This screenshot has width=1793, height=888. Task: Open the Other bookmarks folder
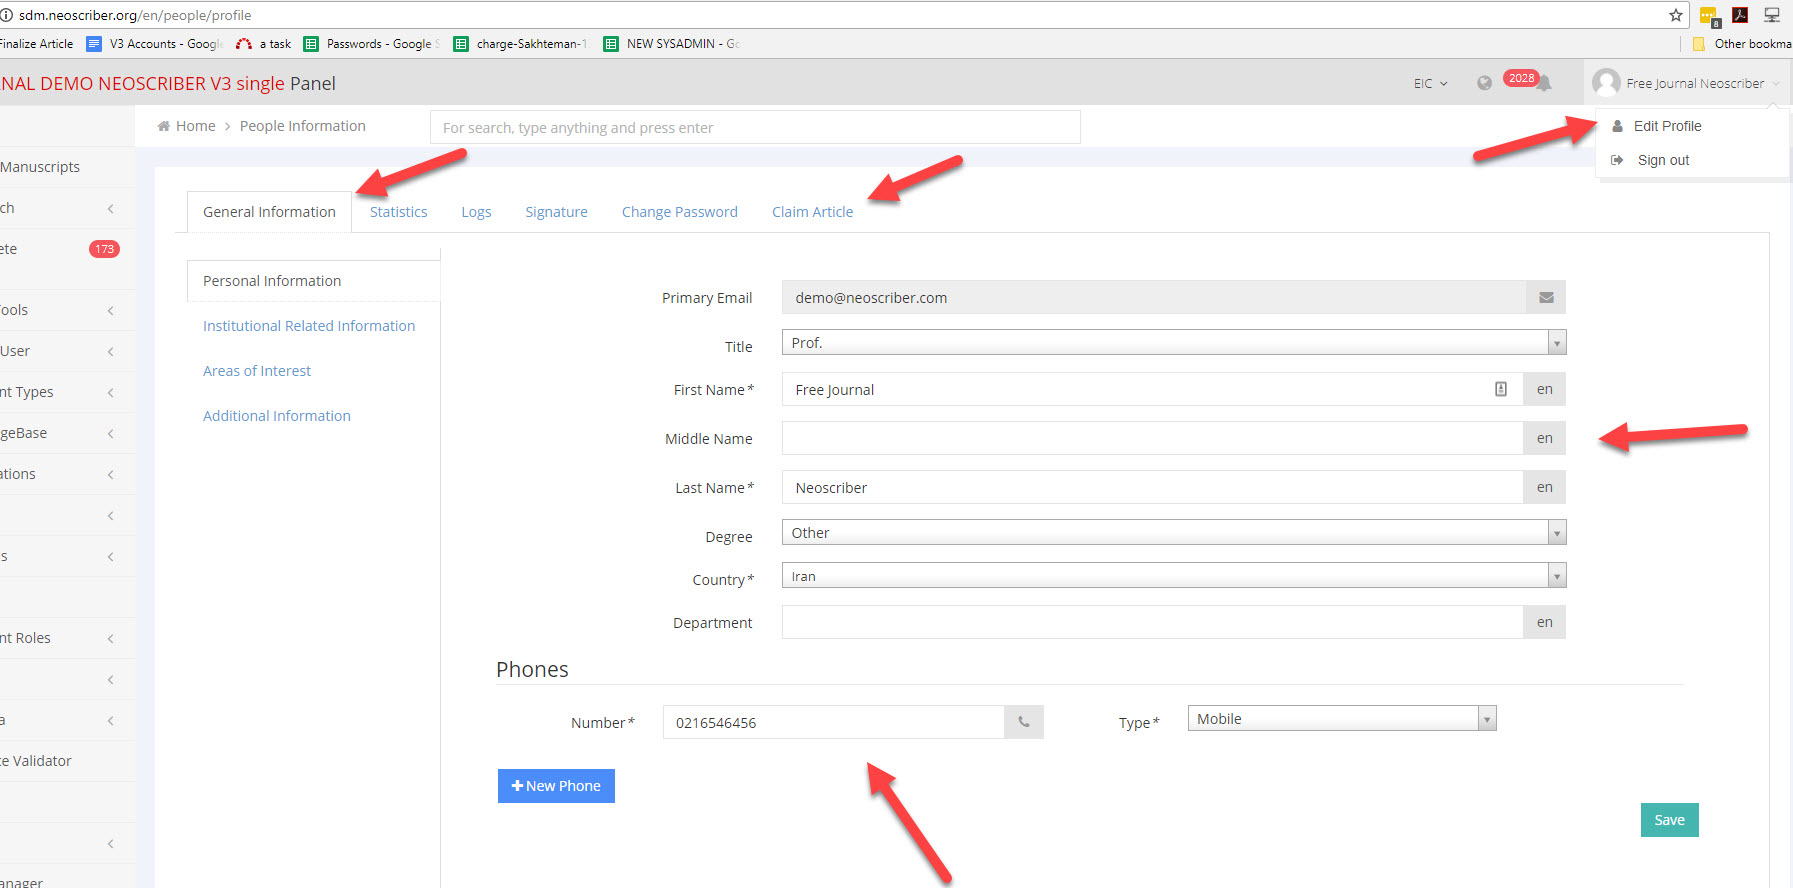(1741, 44)
